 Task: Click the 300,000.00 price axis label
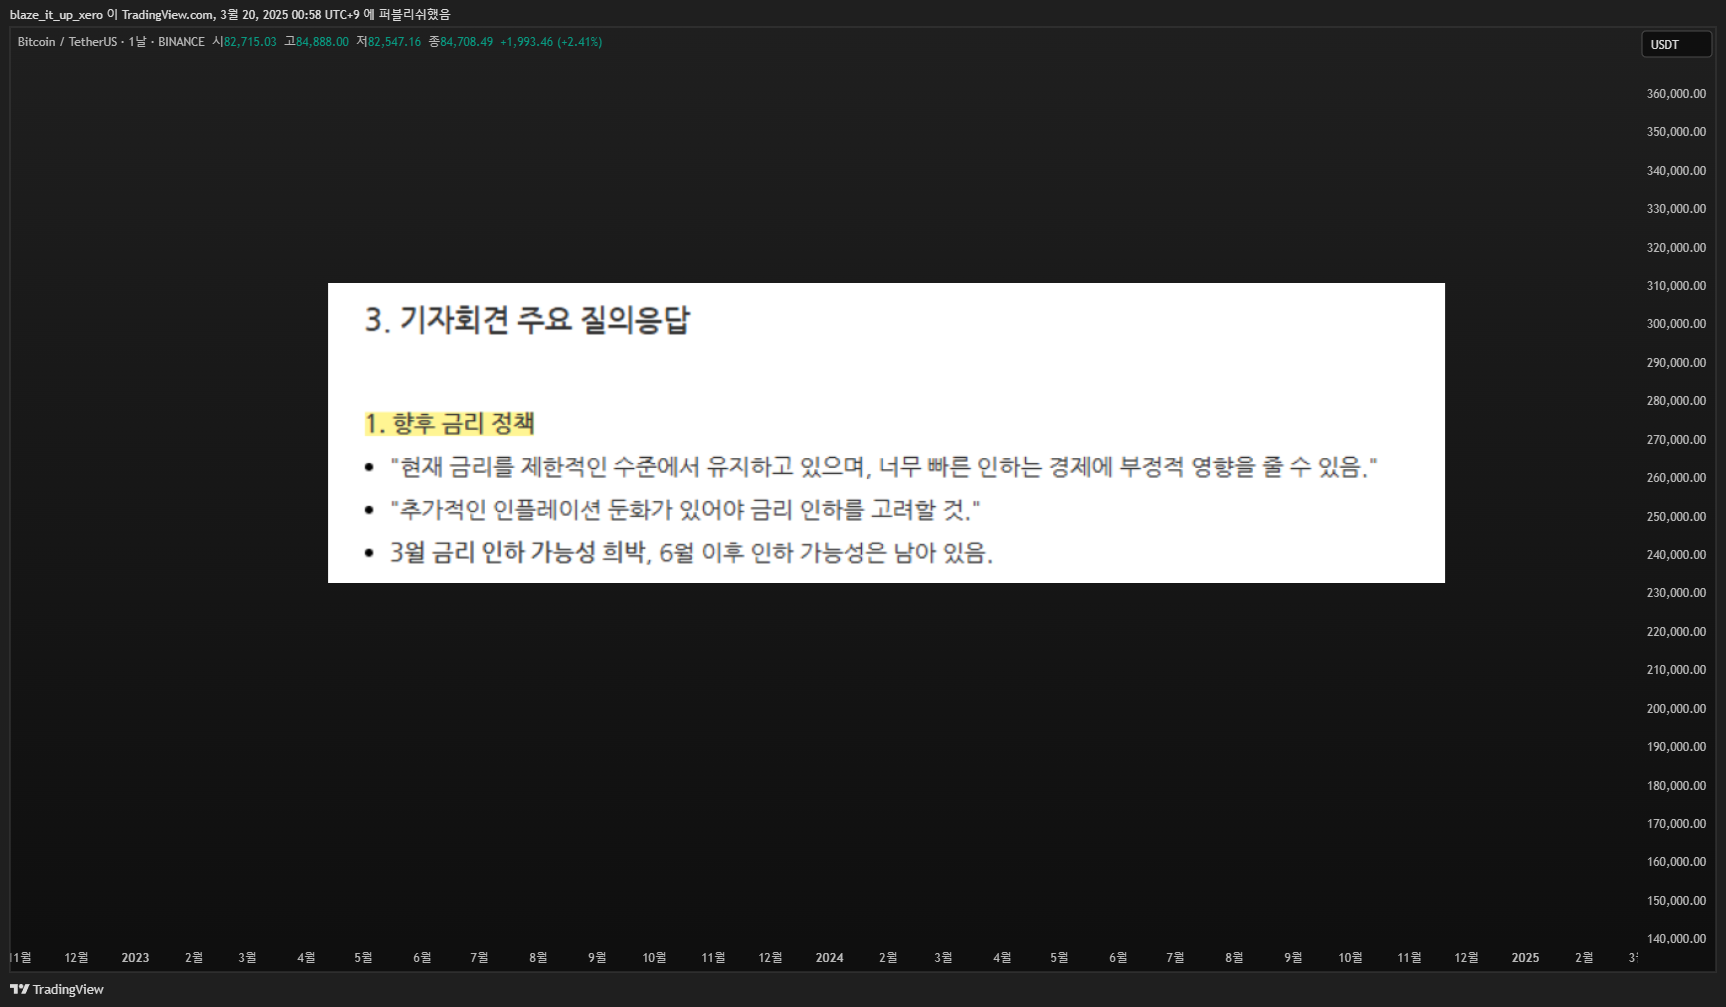pyautogui.click(x=1676, y=324)
